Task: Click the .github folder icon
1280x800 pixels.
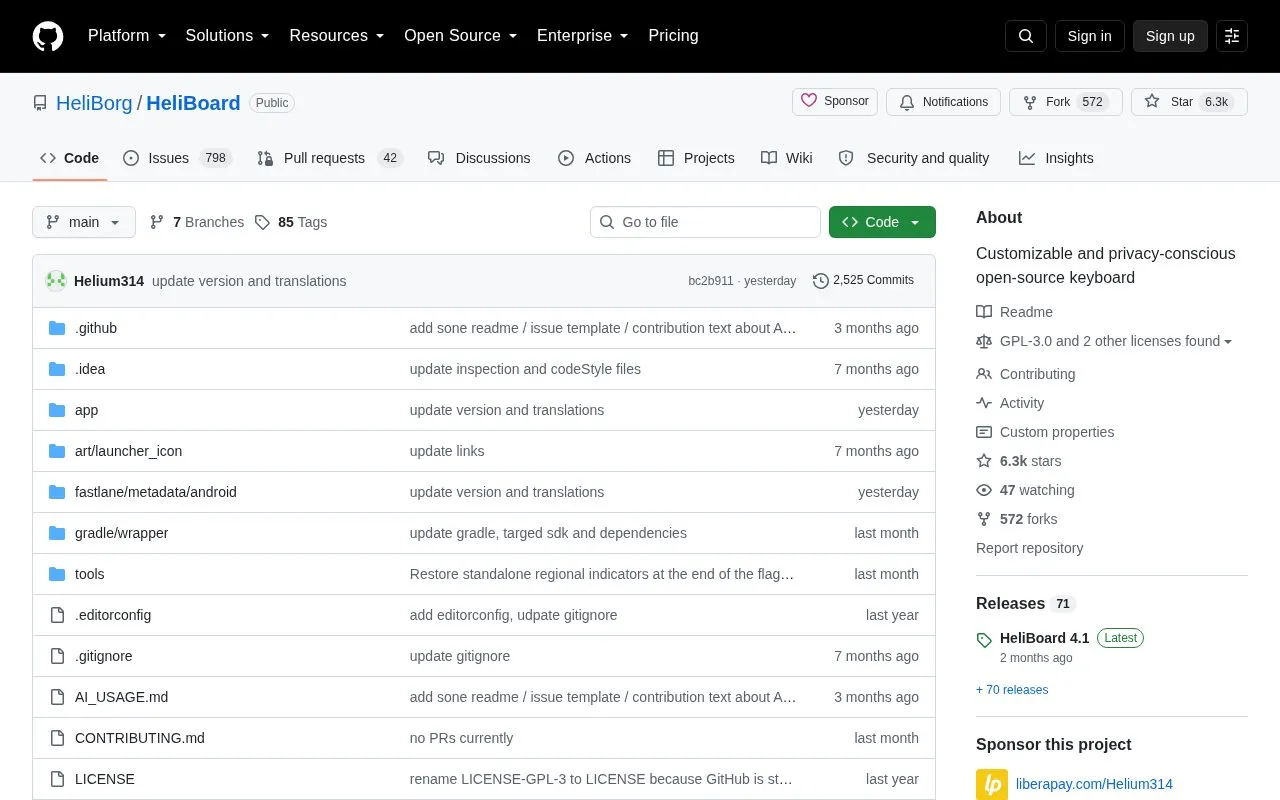Action: [57, 328]
